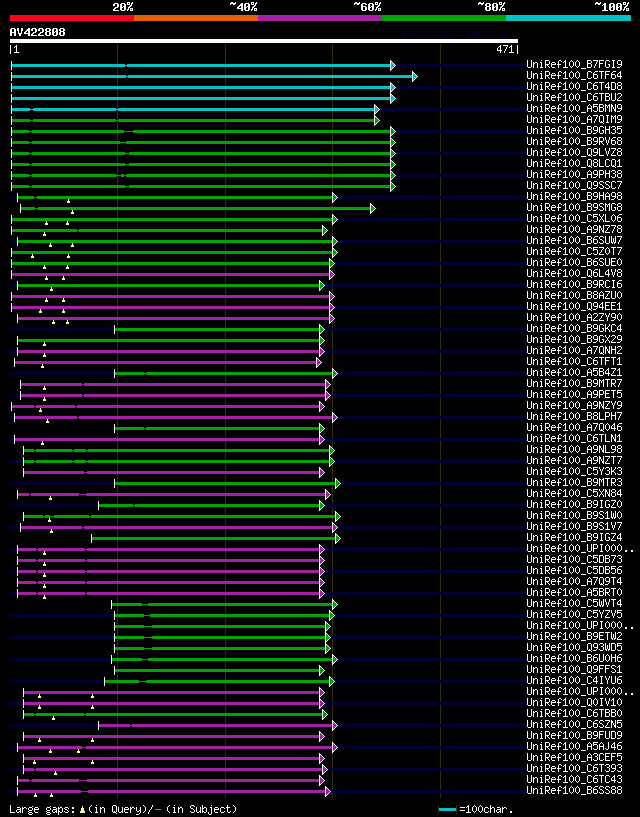640x817 pixels.
Task: Select the UniRef100_B9ETW2 label
Action: click(574, 636)
